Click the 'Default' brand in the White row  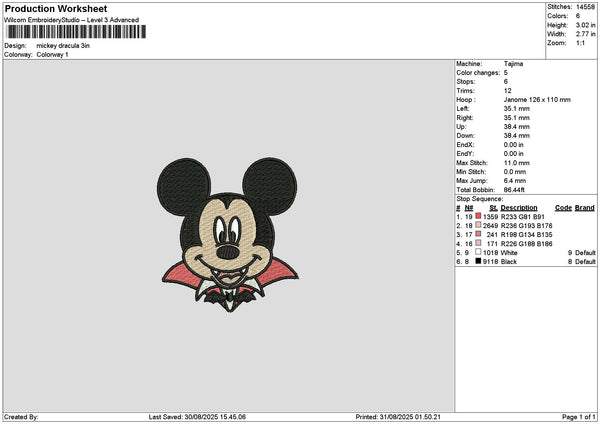tap(585, 253)
